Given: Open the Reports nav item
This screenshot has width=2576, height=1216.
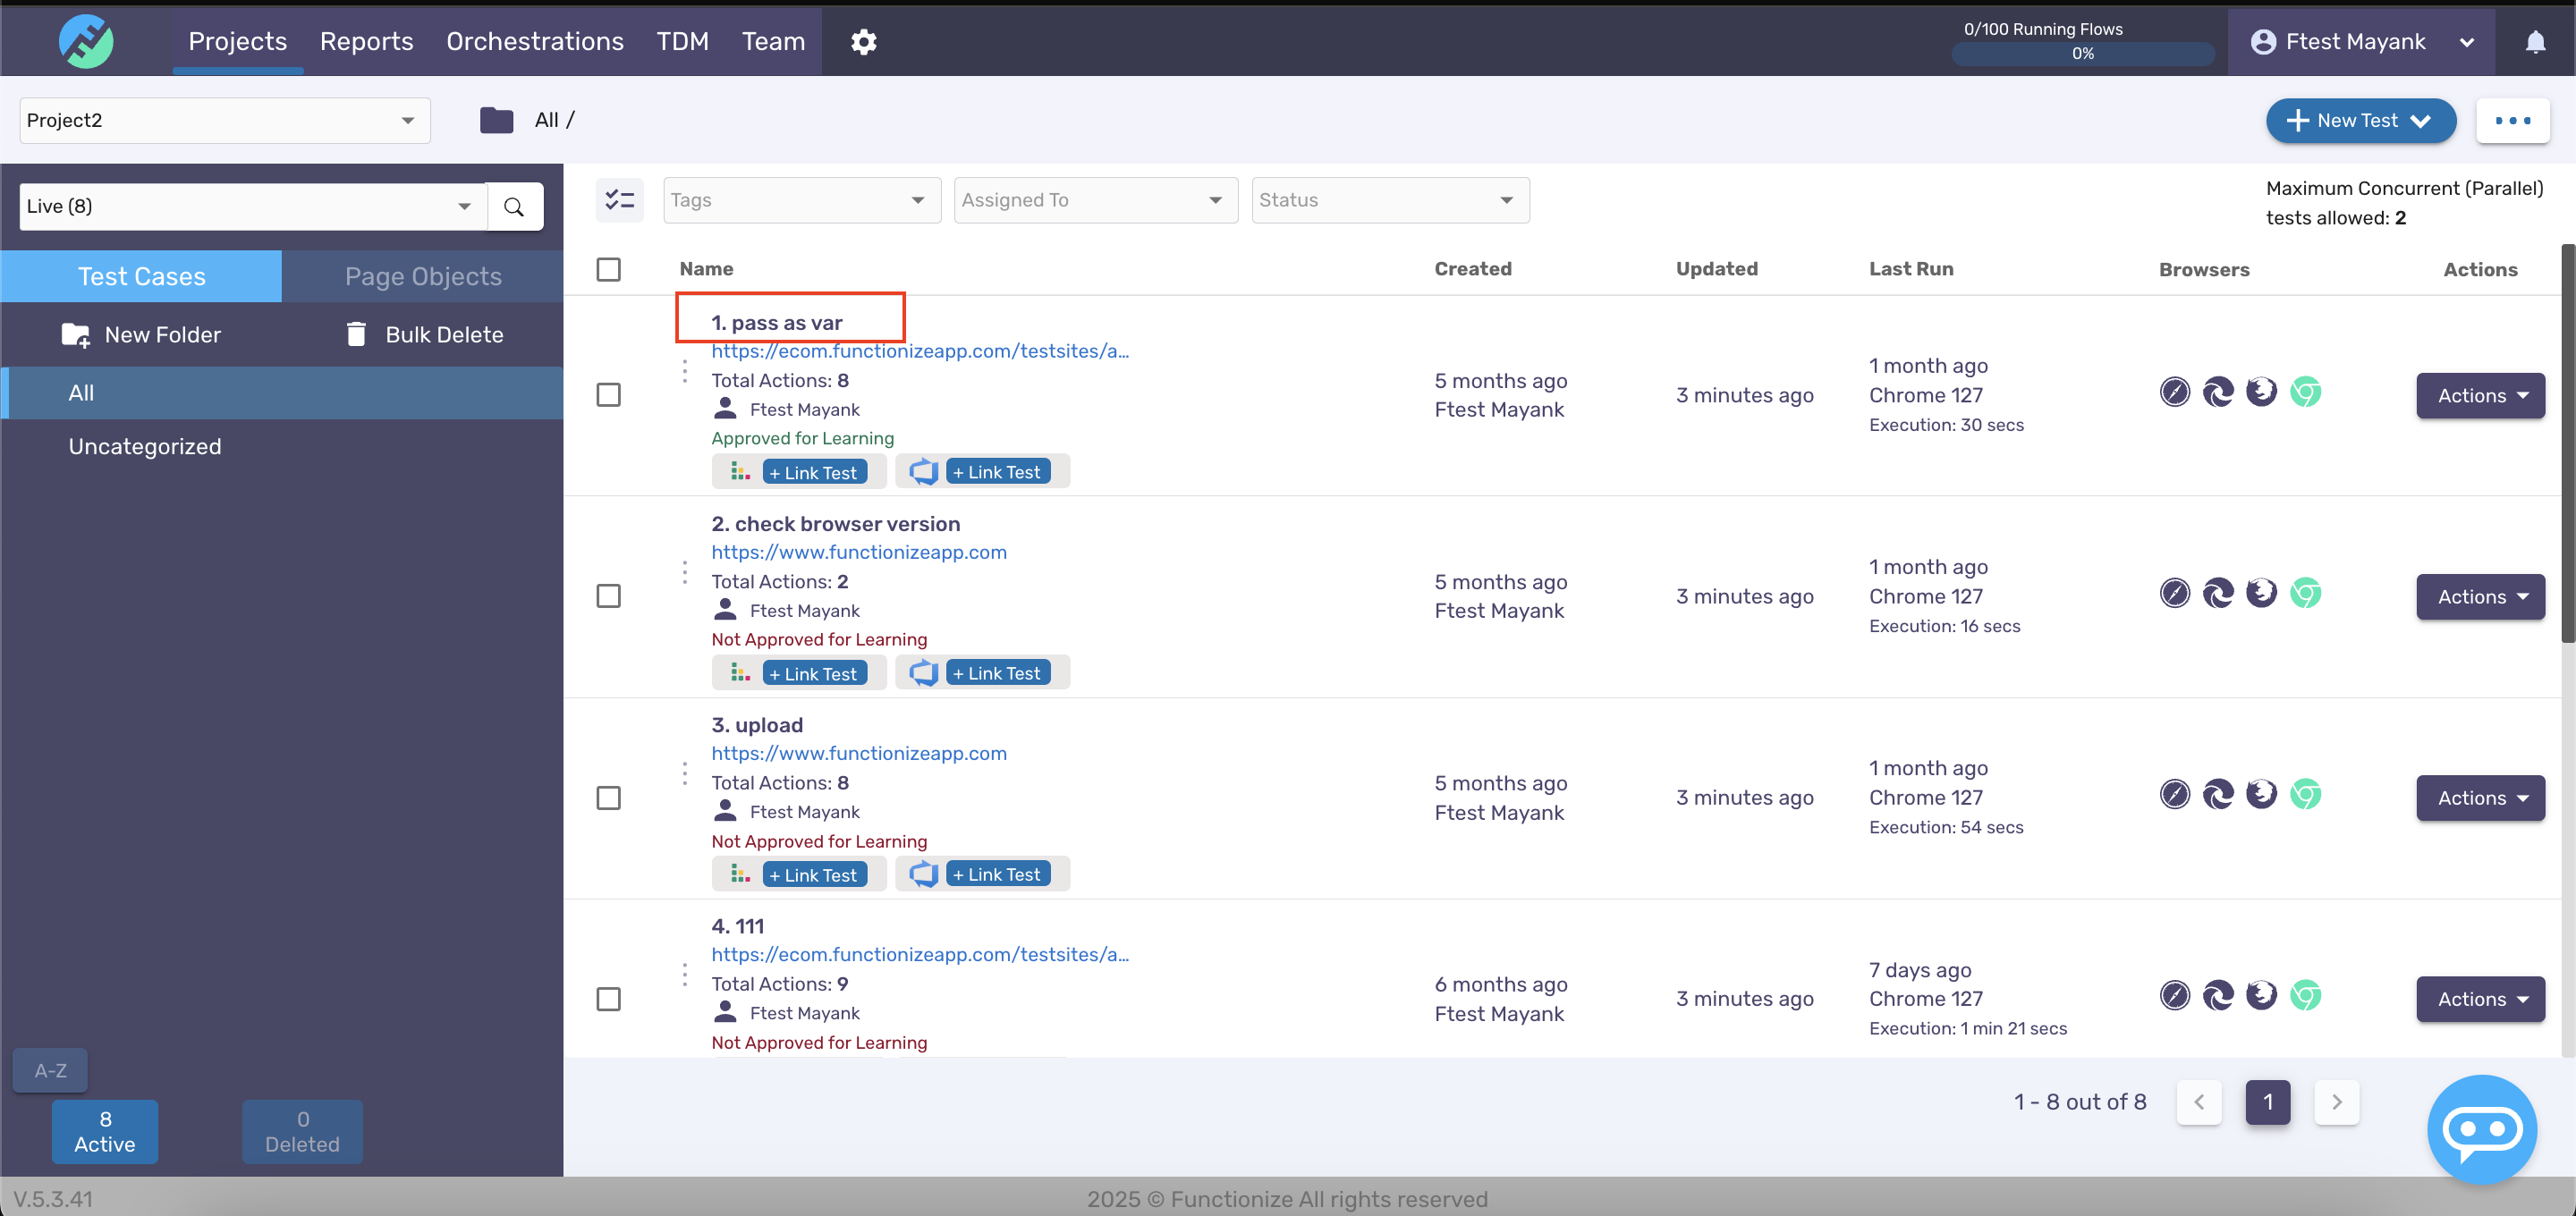Looking at the screenshot, I should click(x=366, y=41).
